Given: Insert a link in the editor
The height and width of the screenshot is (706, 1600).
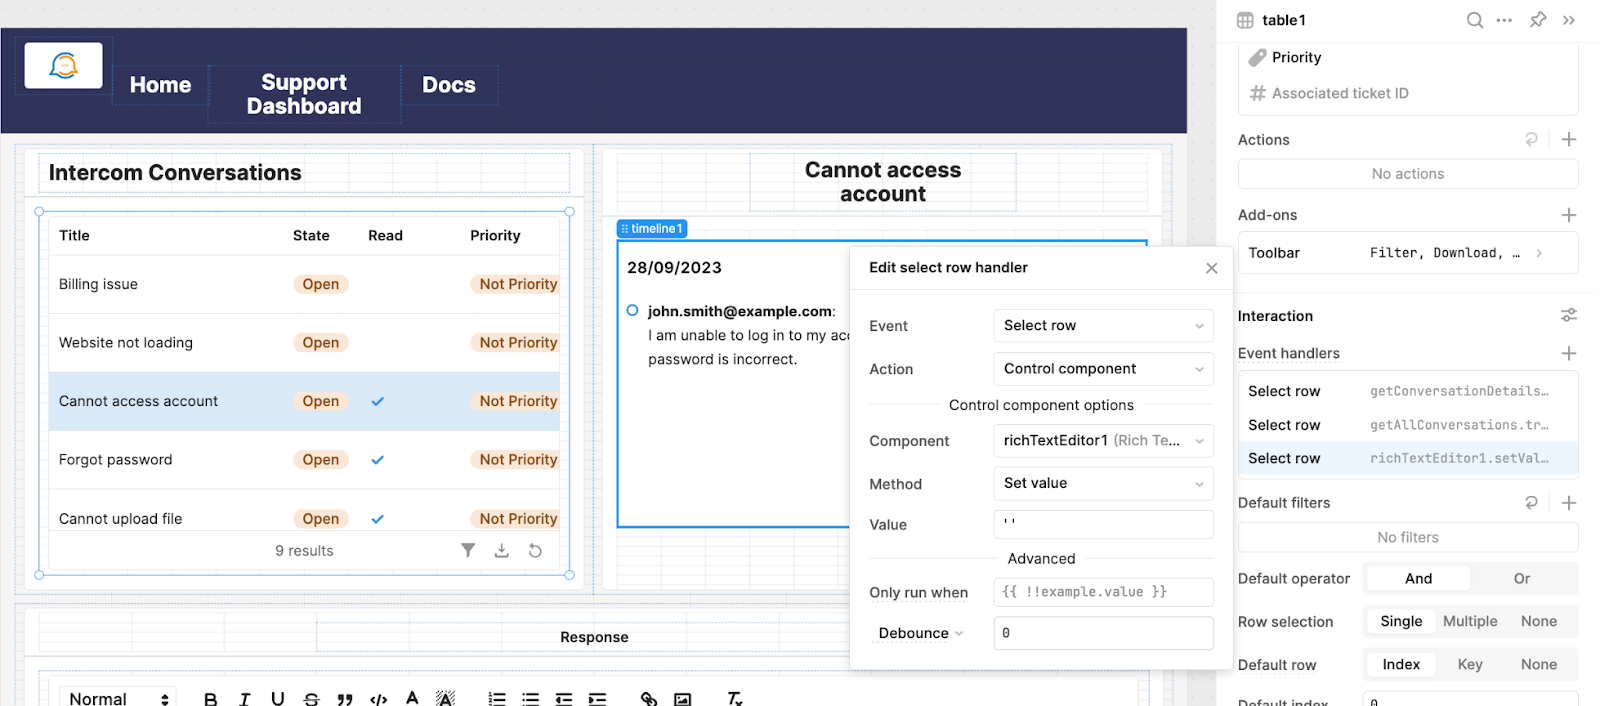Looking at the screenshot, I should click(649, 699).
